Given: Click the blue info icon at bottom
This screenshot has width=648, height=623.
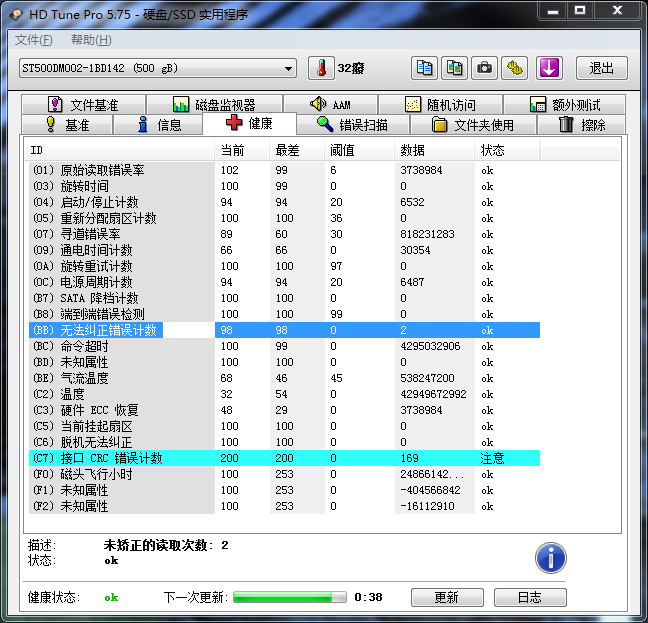Looking at the screenshot, I should click(x=551, y=558).
